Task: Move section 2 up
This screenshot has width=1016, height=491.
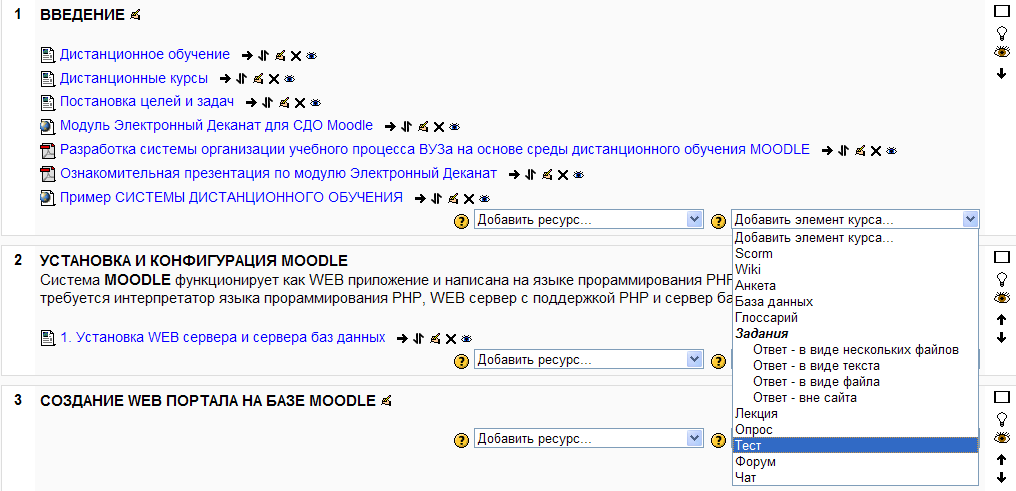Action: pyautogui.click(x=1002, y=319)
